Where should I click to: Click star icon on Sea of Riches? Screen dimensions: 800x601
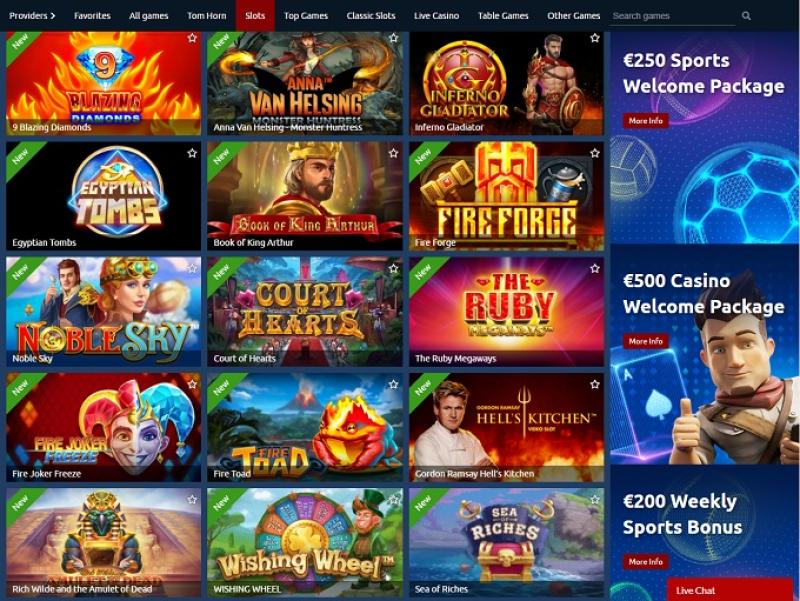[594, 499]
